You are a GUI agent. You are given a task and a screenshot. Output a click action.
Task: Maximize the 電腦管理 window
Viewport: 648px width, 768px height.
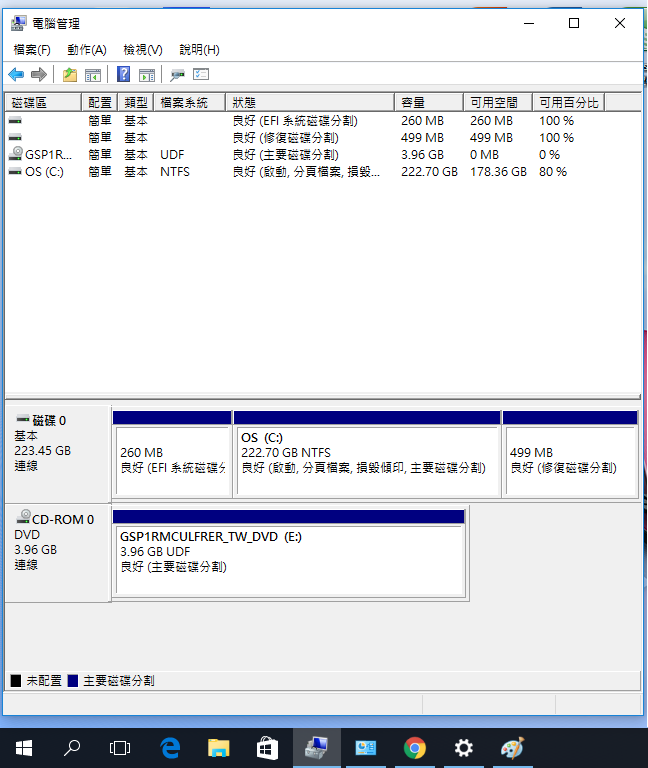point(574,24)
